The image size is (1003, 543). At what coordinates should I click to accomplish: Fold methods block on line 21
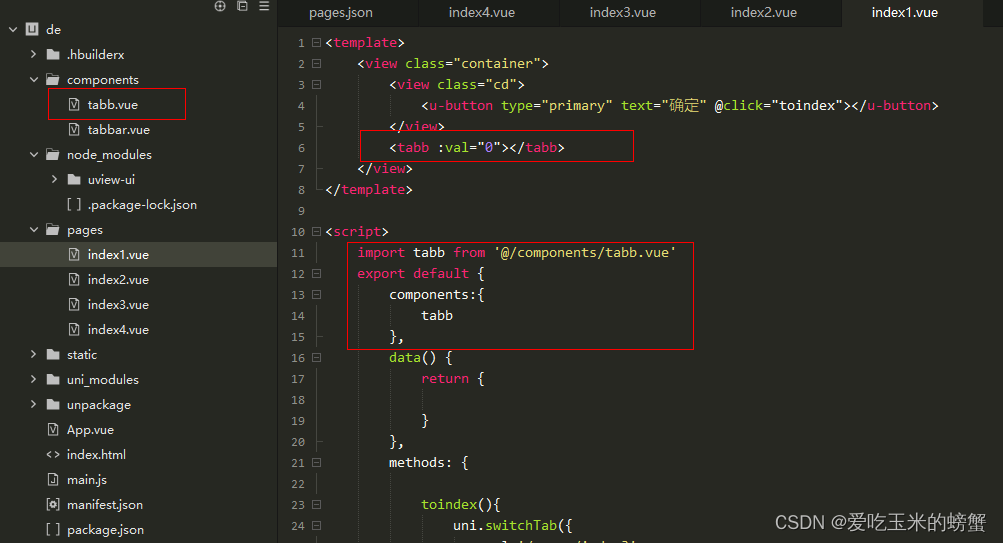316,462
